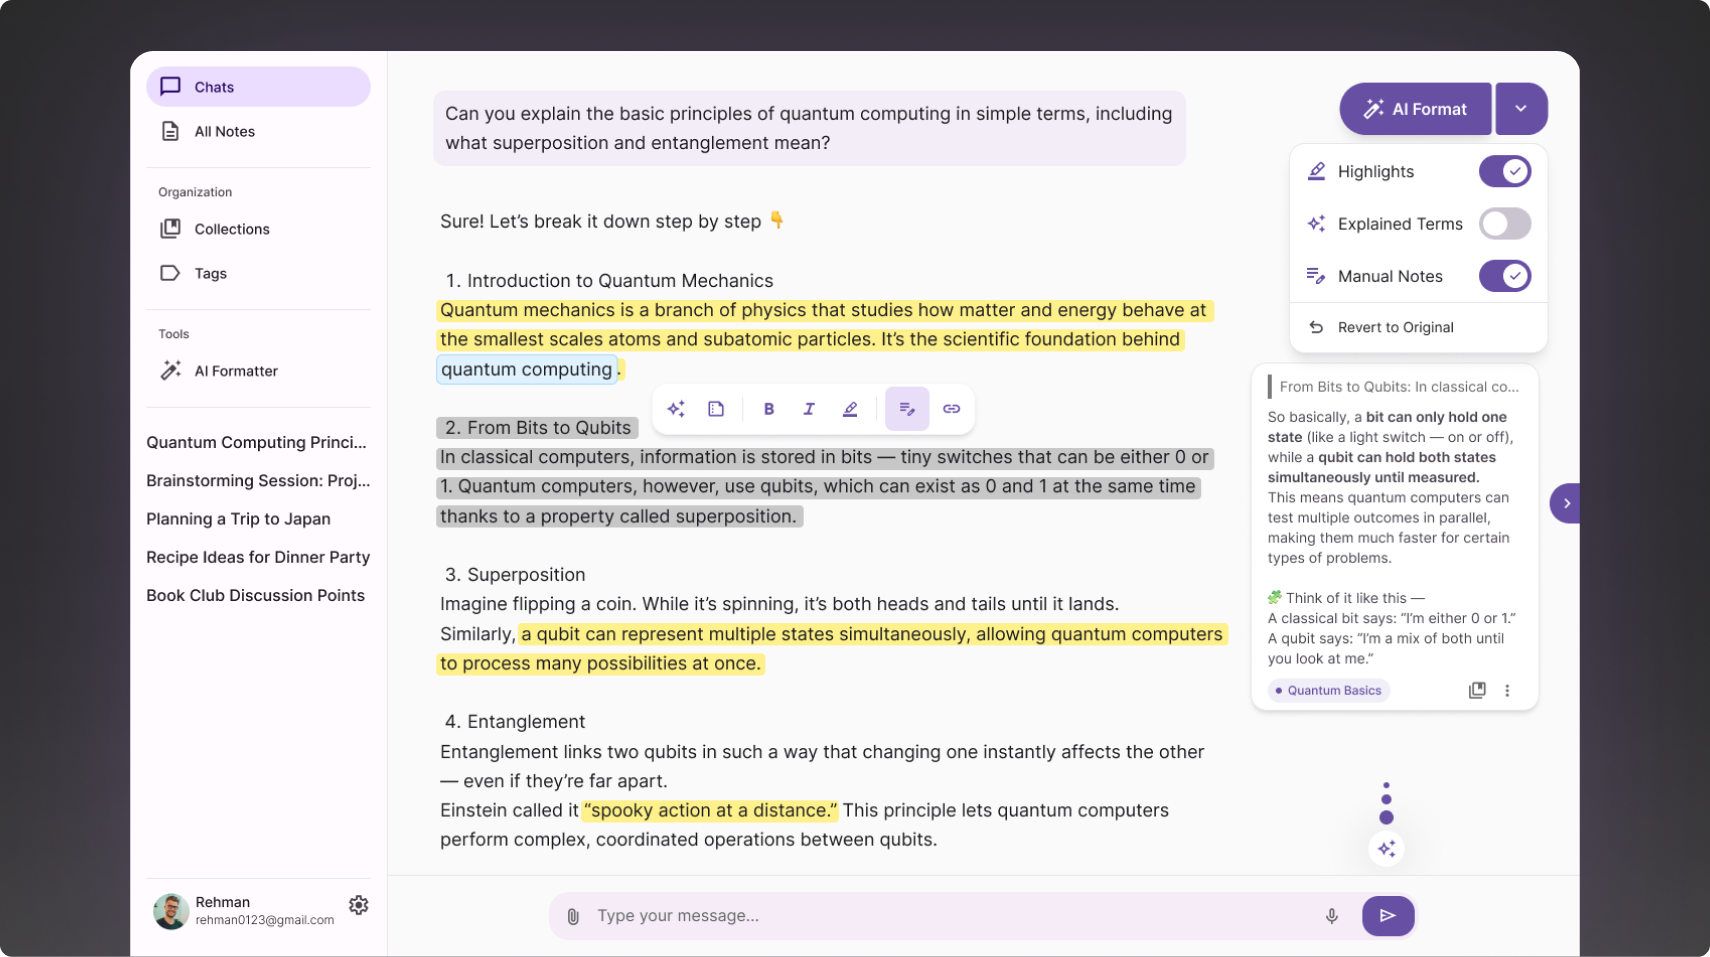This screenshot has height=957, width=1710.
Task: Click the Revert undo arrow icon
Action: [x=1316, y=327]
